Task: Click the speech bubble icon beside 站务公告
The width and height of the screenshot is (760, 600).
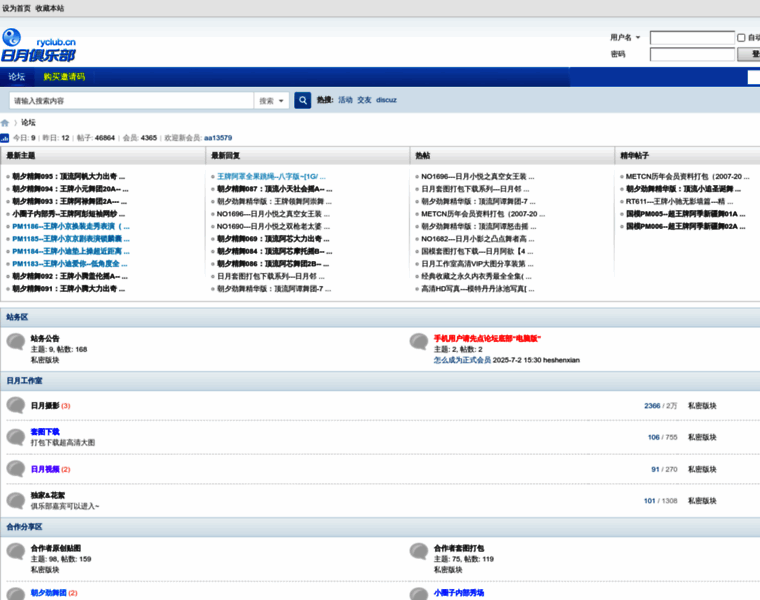Action: [x=15, y=341]
